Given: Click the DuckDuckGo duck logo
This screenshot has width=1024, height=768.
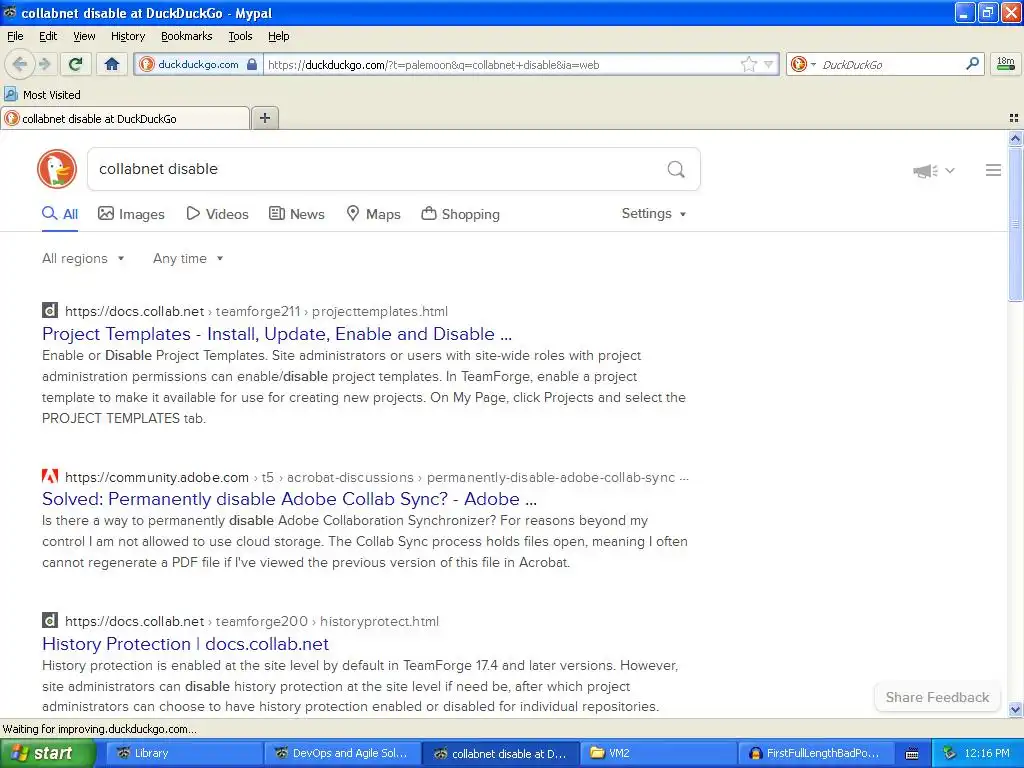Looking at the screenshot, I should 57,168.
